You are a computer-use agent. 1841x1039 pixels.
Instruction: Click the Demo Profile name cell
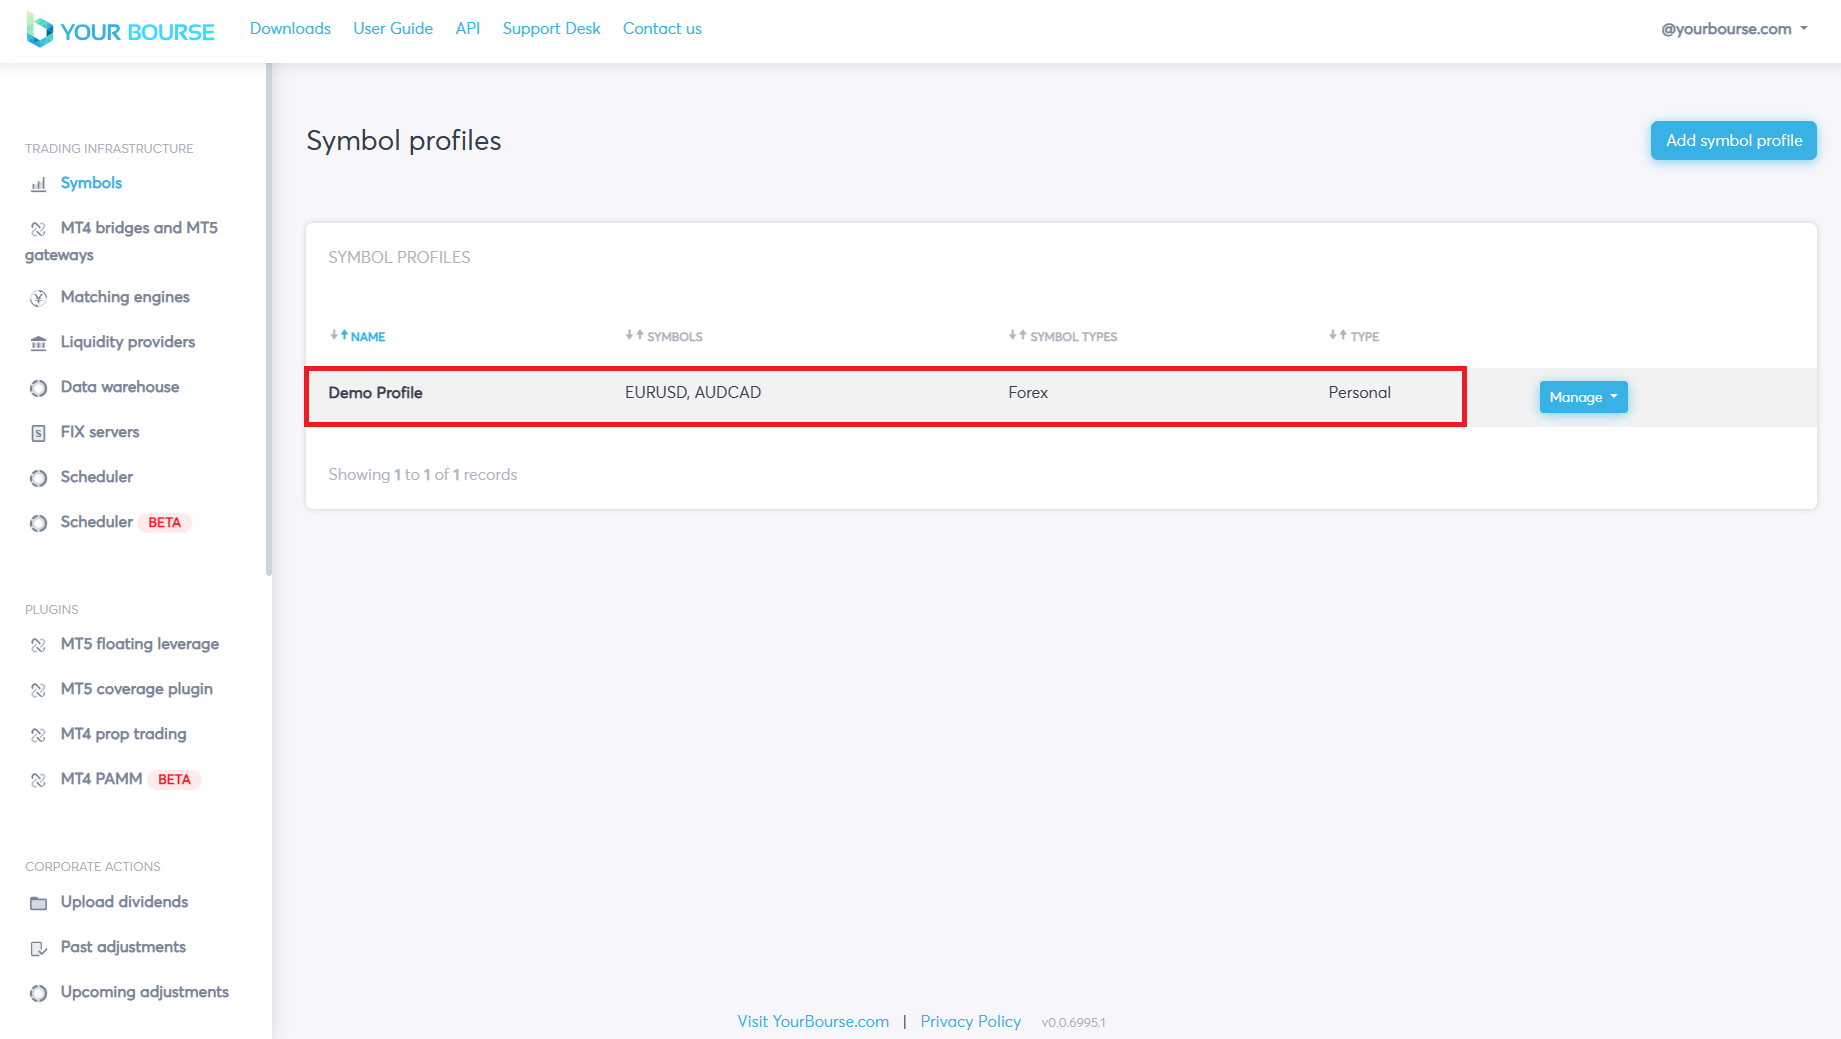[375, 393]
